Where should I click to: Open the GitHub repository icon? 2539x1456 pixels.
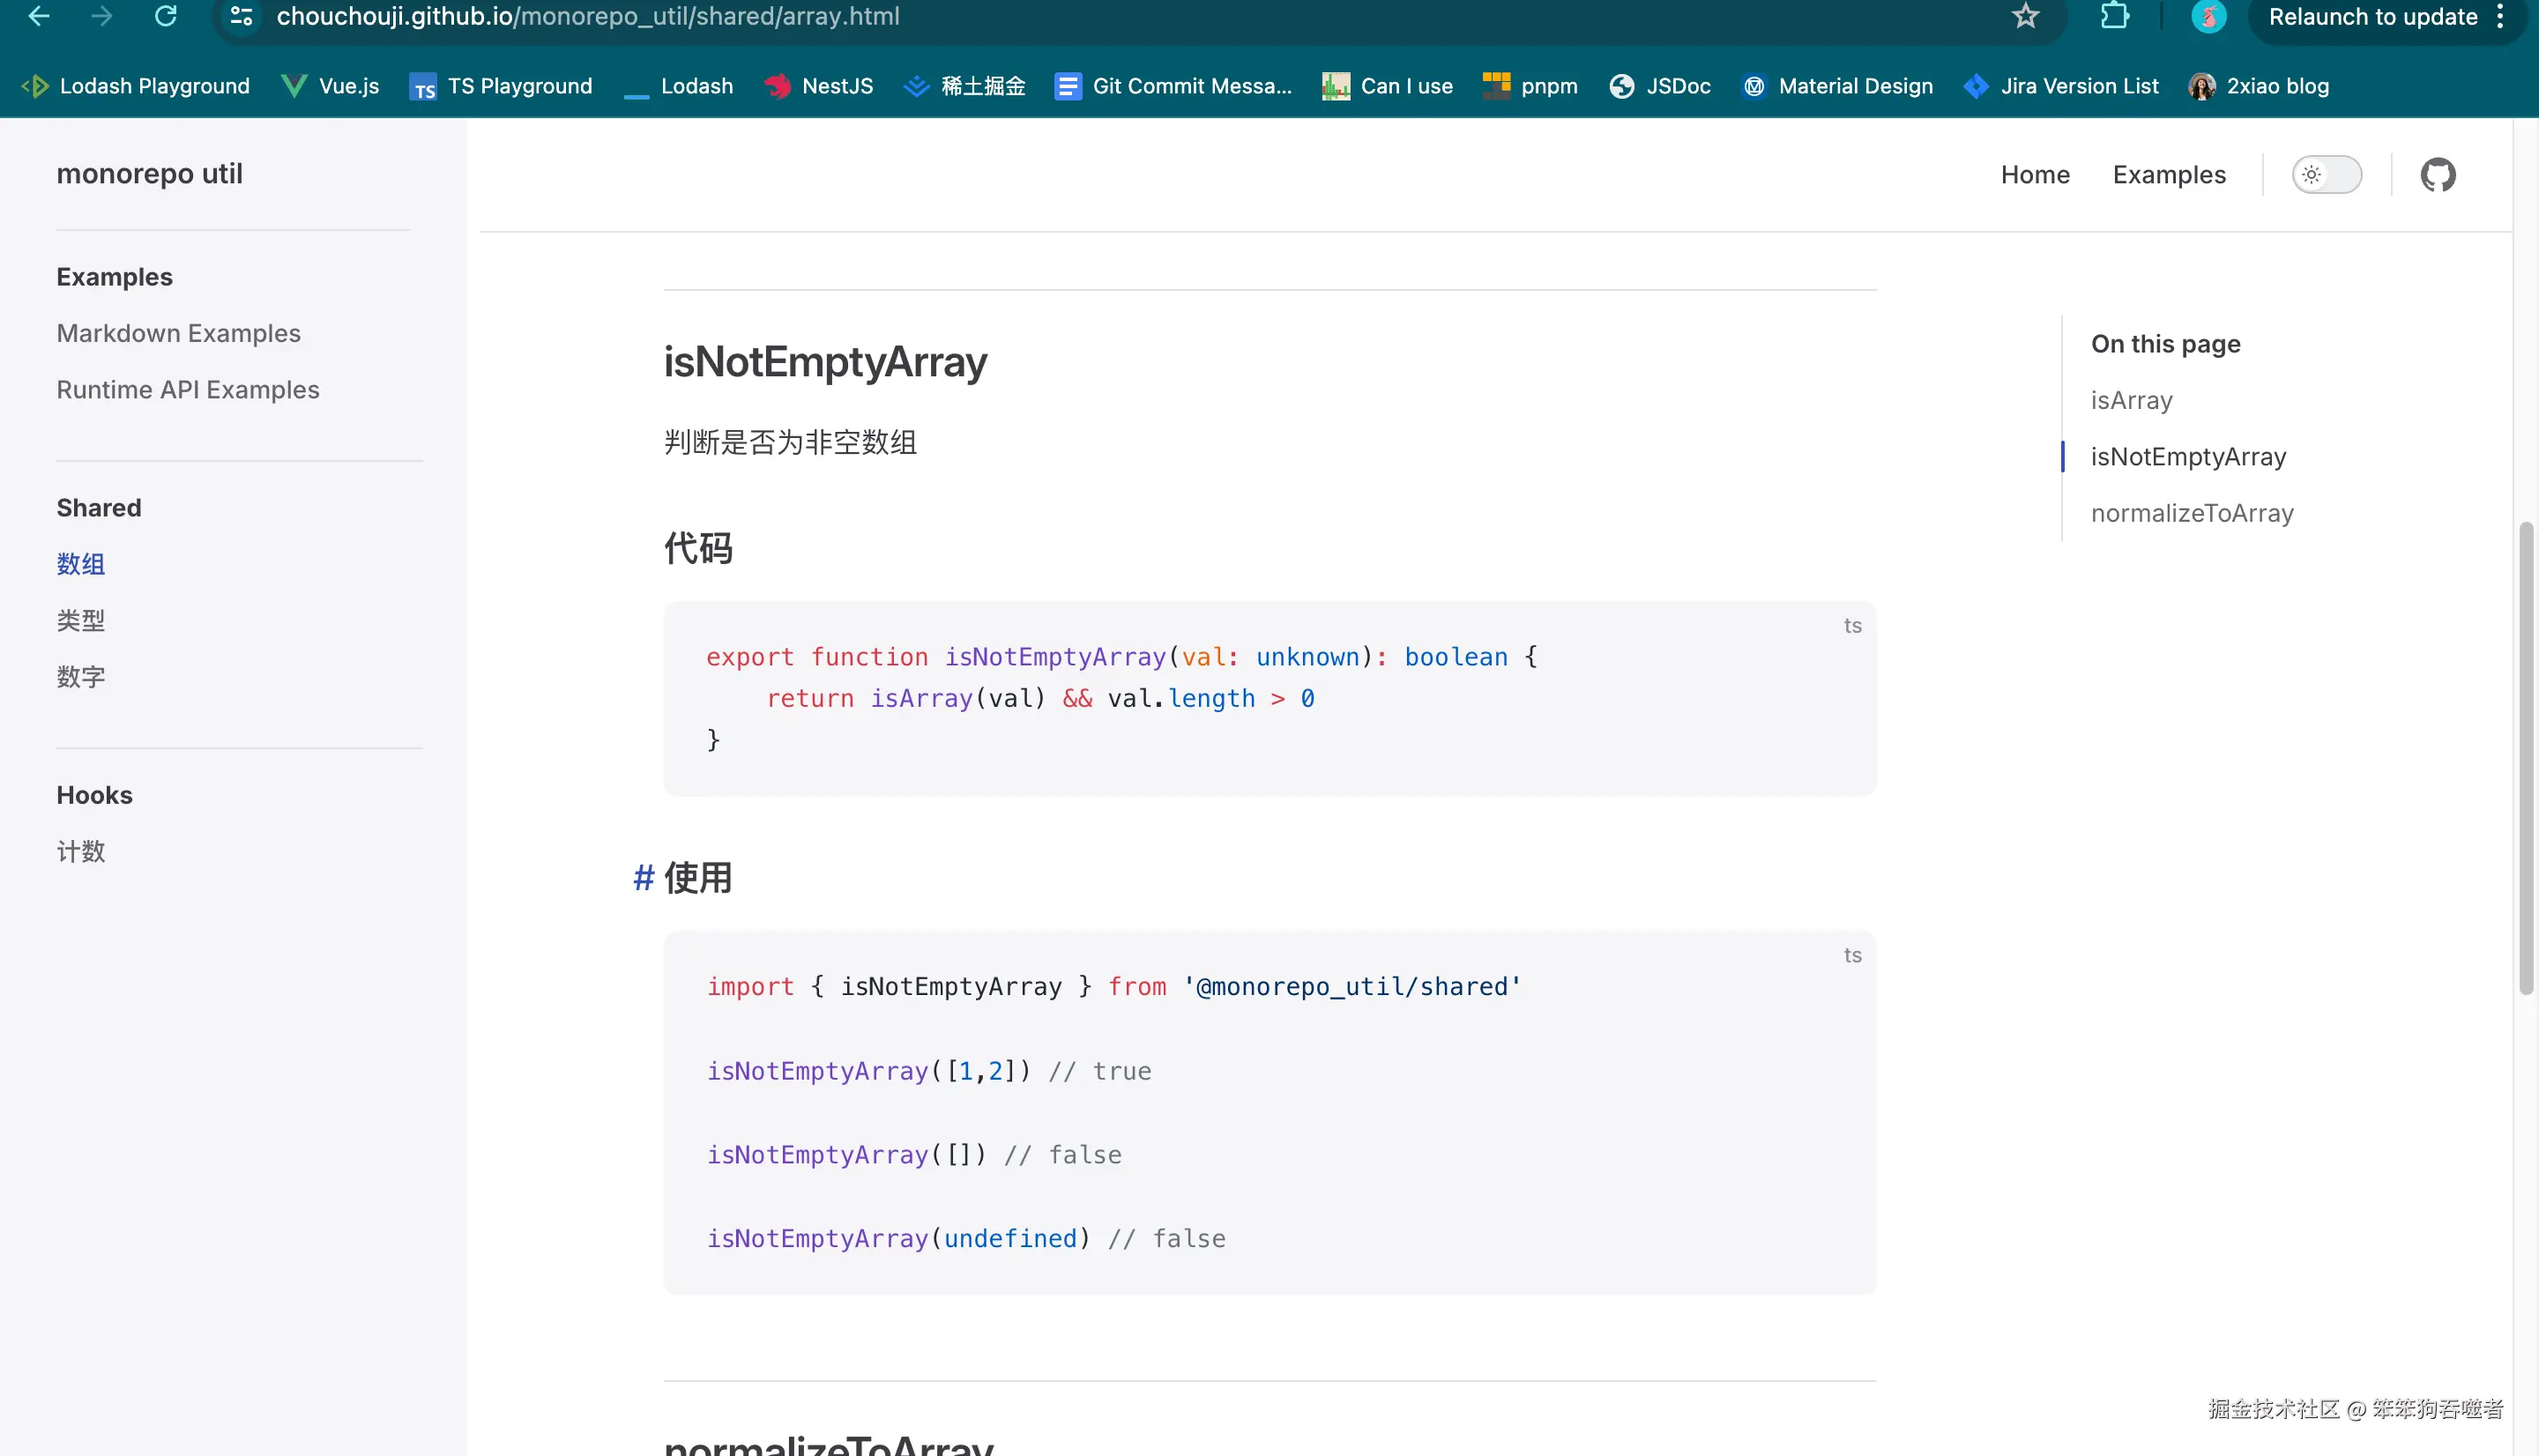[x=2437, y=175]
